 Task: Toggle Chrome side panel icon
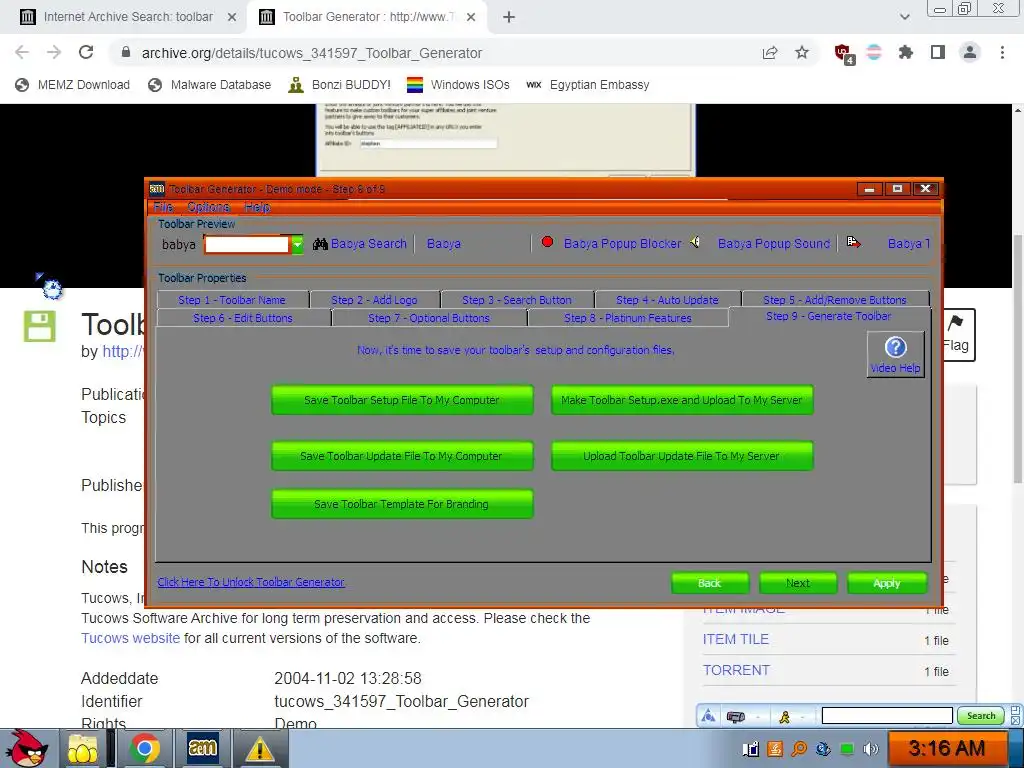click(x=938, y=52)
